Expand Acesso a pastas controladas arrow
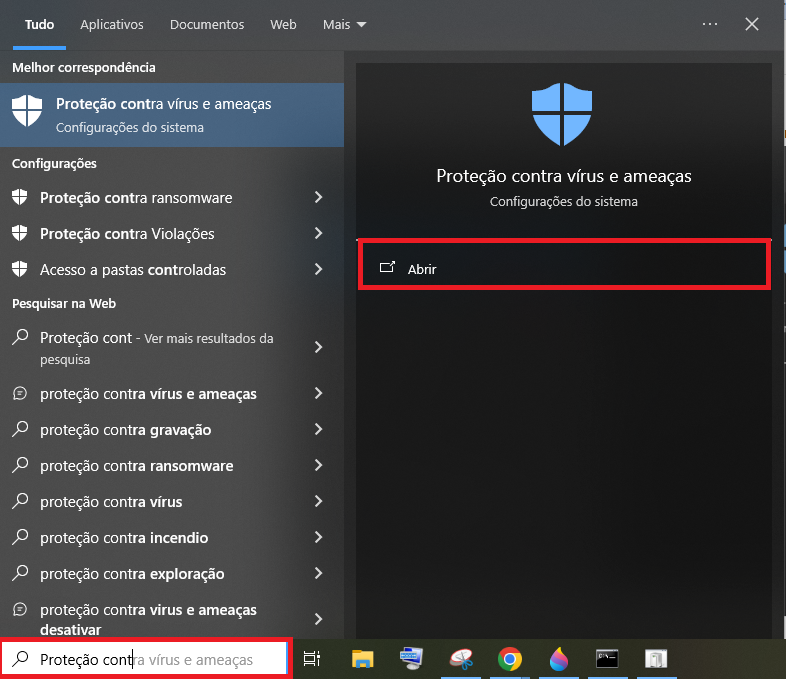 tap(318, 269)
